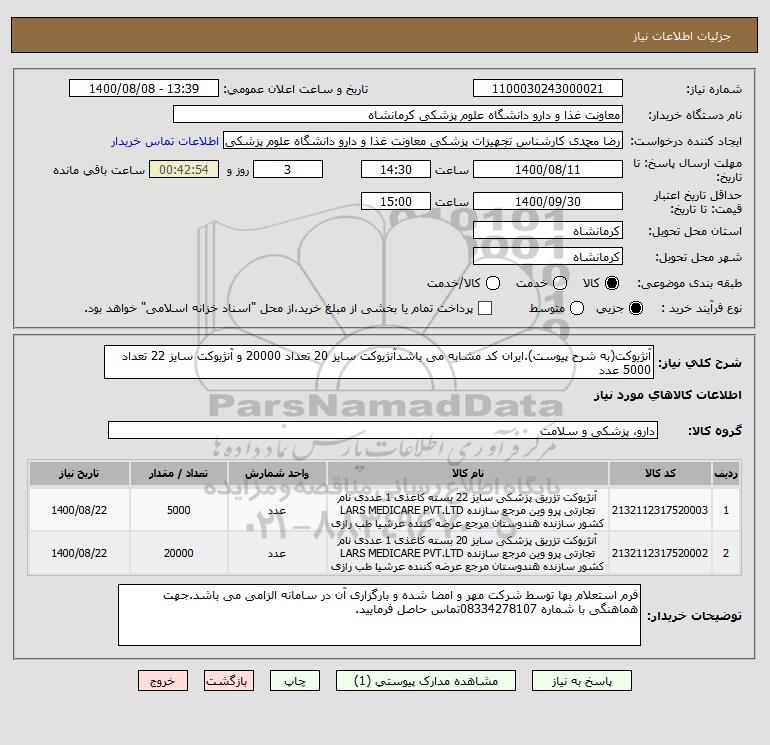
Task: Click the remaining days field showing 3
Action: (x=288, y=170)
